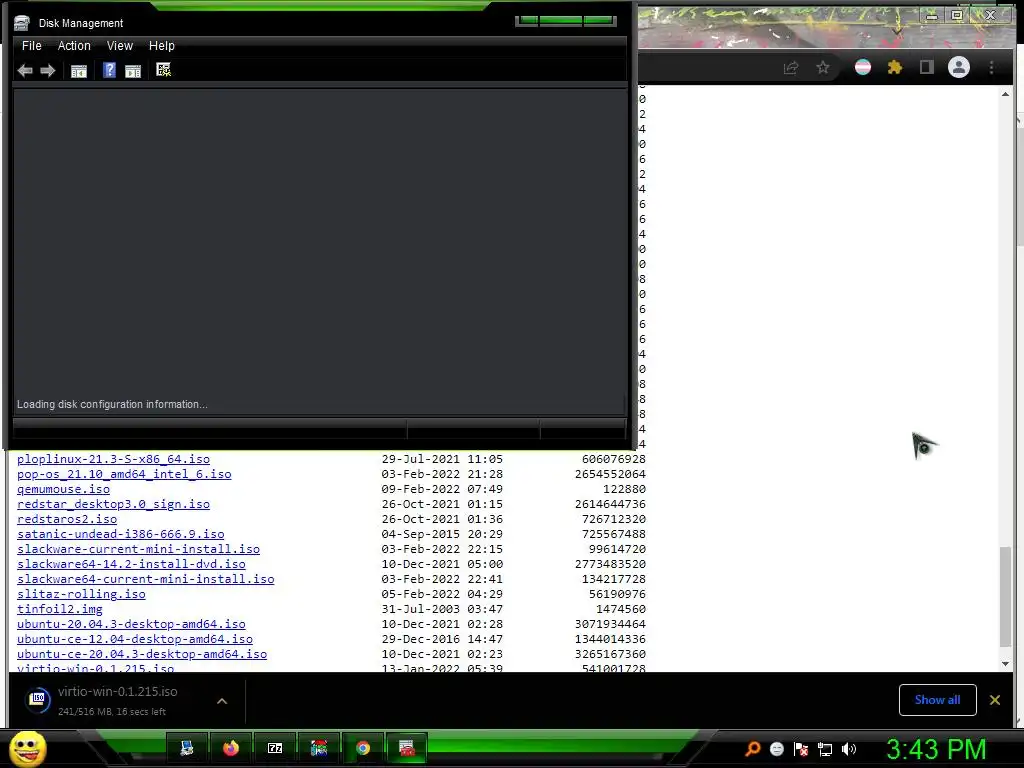Viewport: 1024px width, 768px height.
Task: Switch to Chrome on the taskbar
Action: (363, 748)
